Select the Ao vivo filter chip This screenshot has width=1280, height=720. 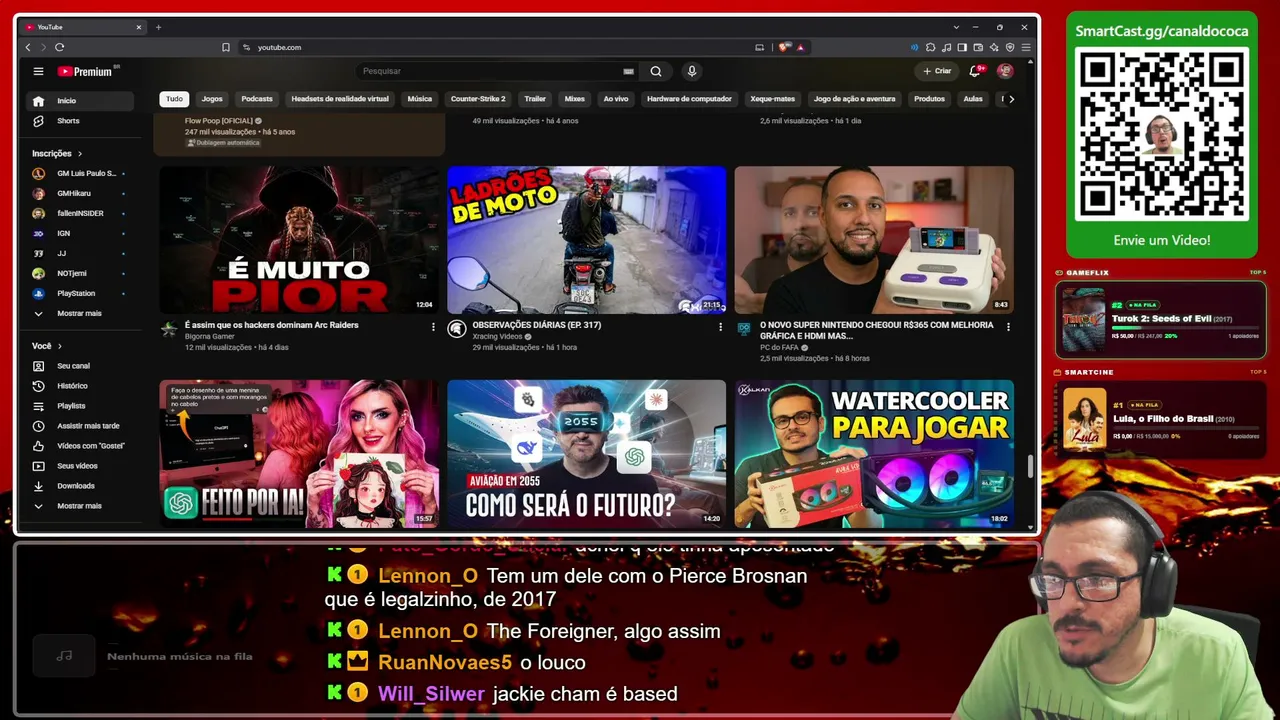pos(616,99)
